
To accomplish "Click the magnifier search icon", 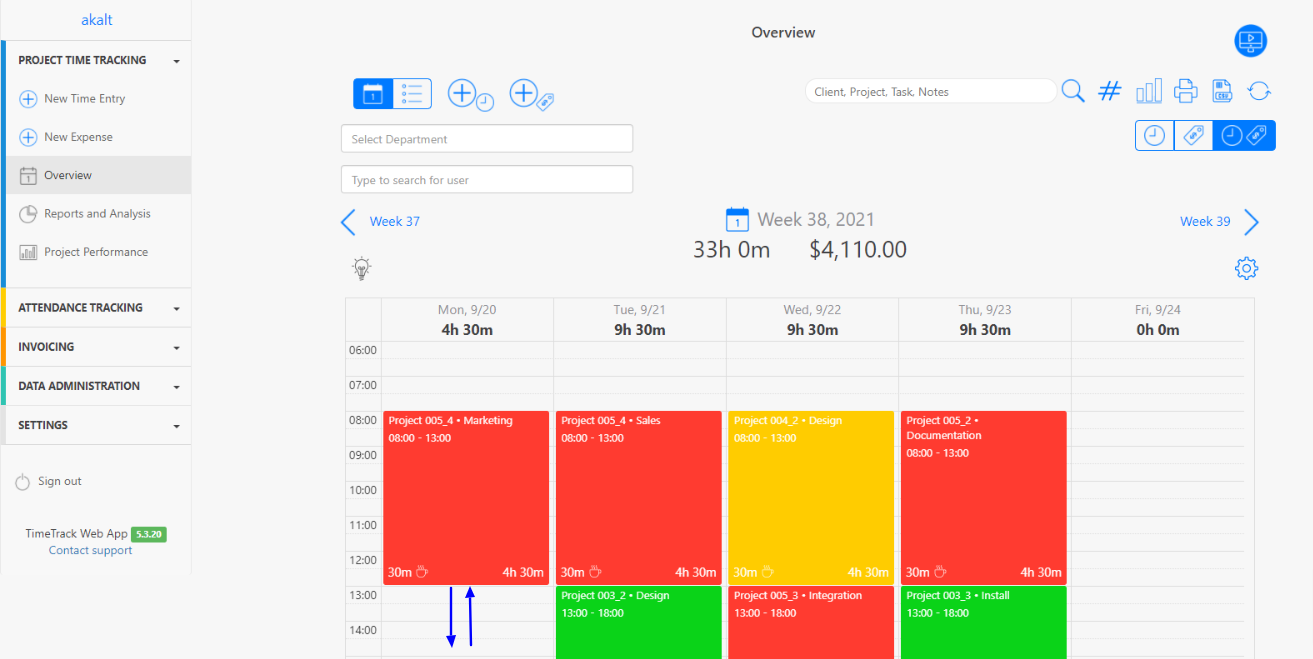I will pos(1072,91).
